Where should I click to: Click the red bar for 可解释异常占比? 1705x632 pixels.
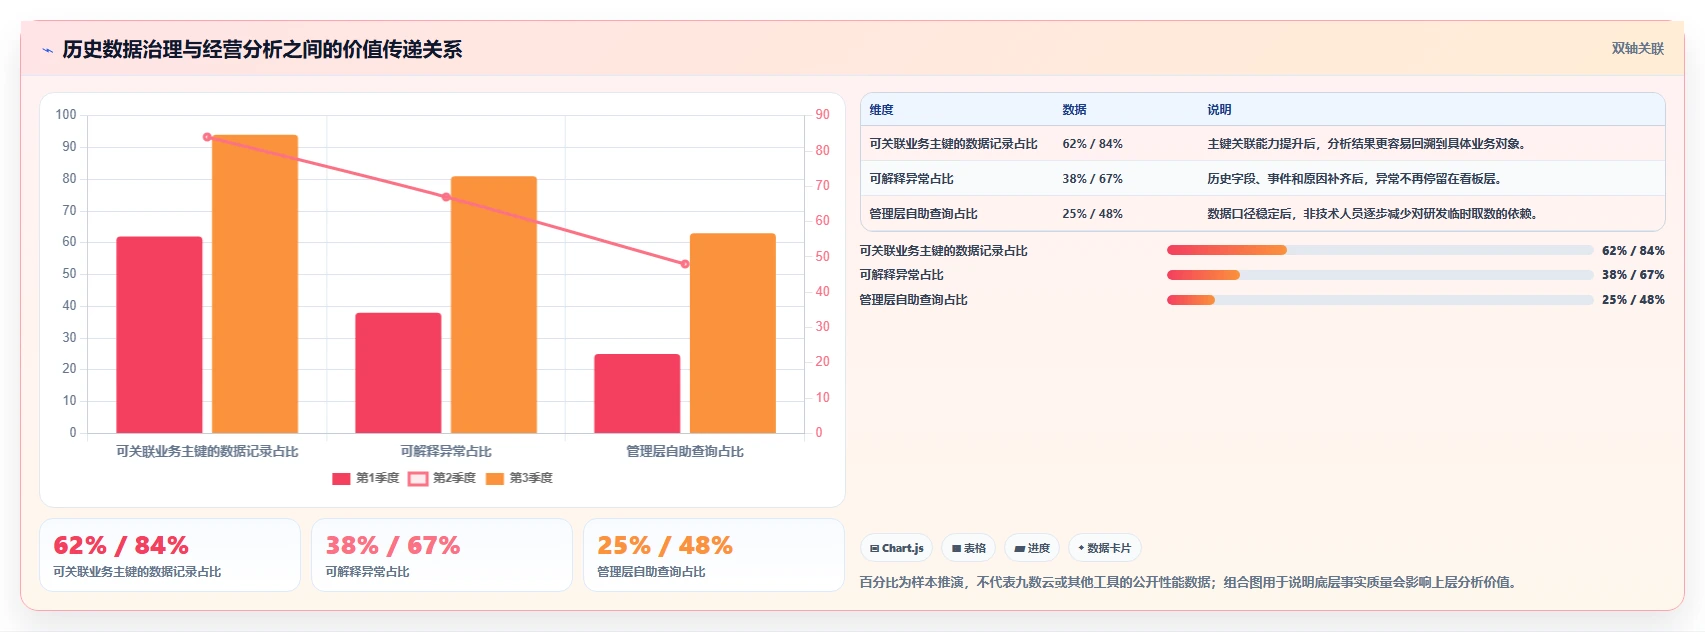398,373
